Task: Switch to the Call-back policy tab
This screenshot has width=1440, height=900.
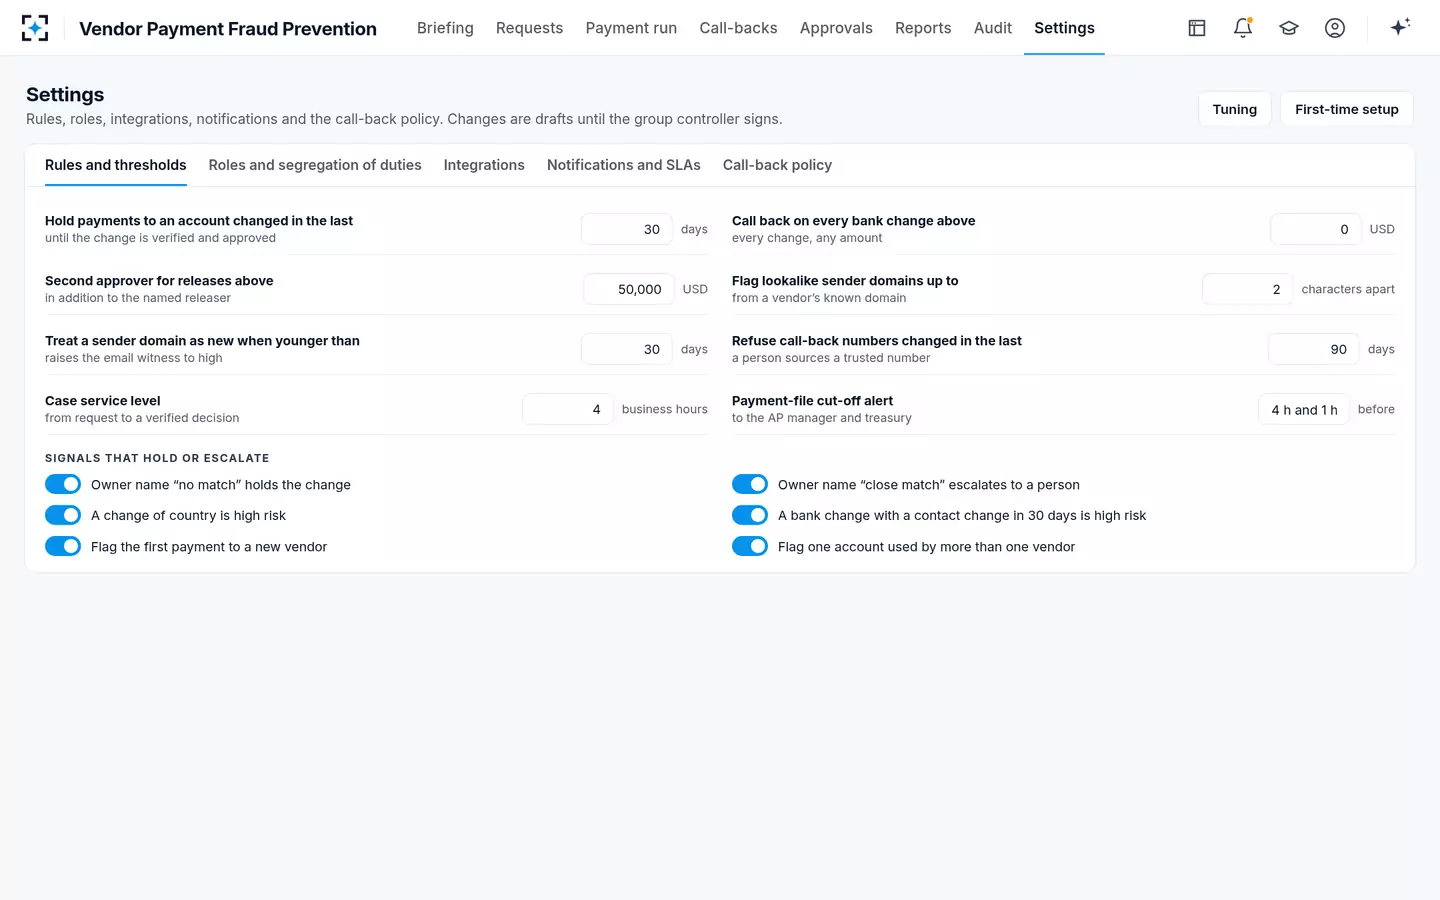Action: click(x=777, y=165)
